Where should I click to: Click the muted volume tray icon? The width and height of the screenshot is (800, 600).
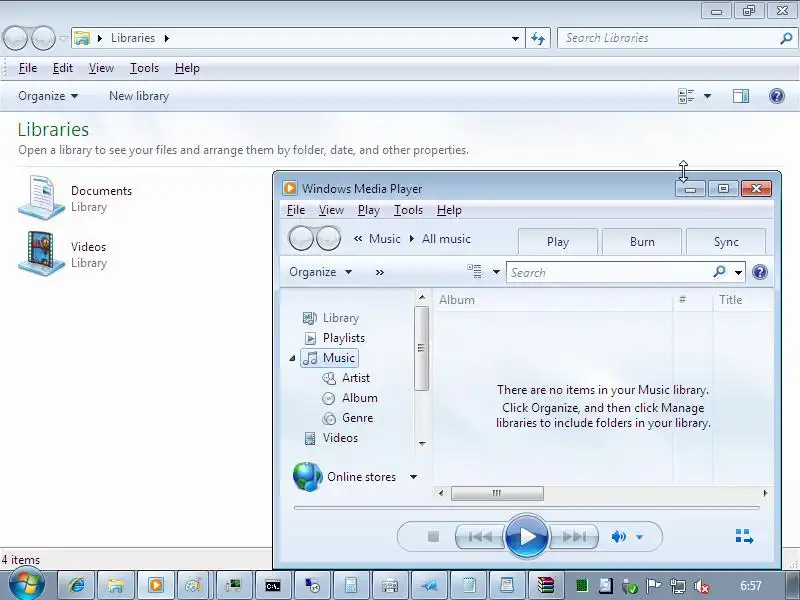702,586
